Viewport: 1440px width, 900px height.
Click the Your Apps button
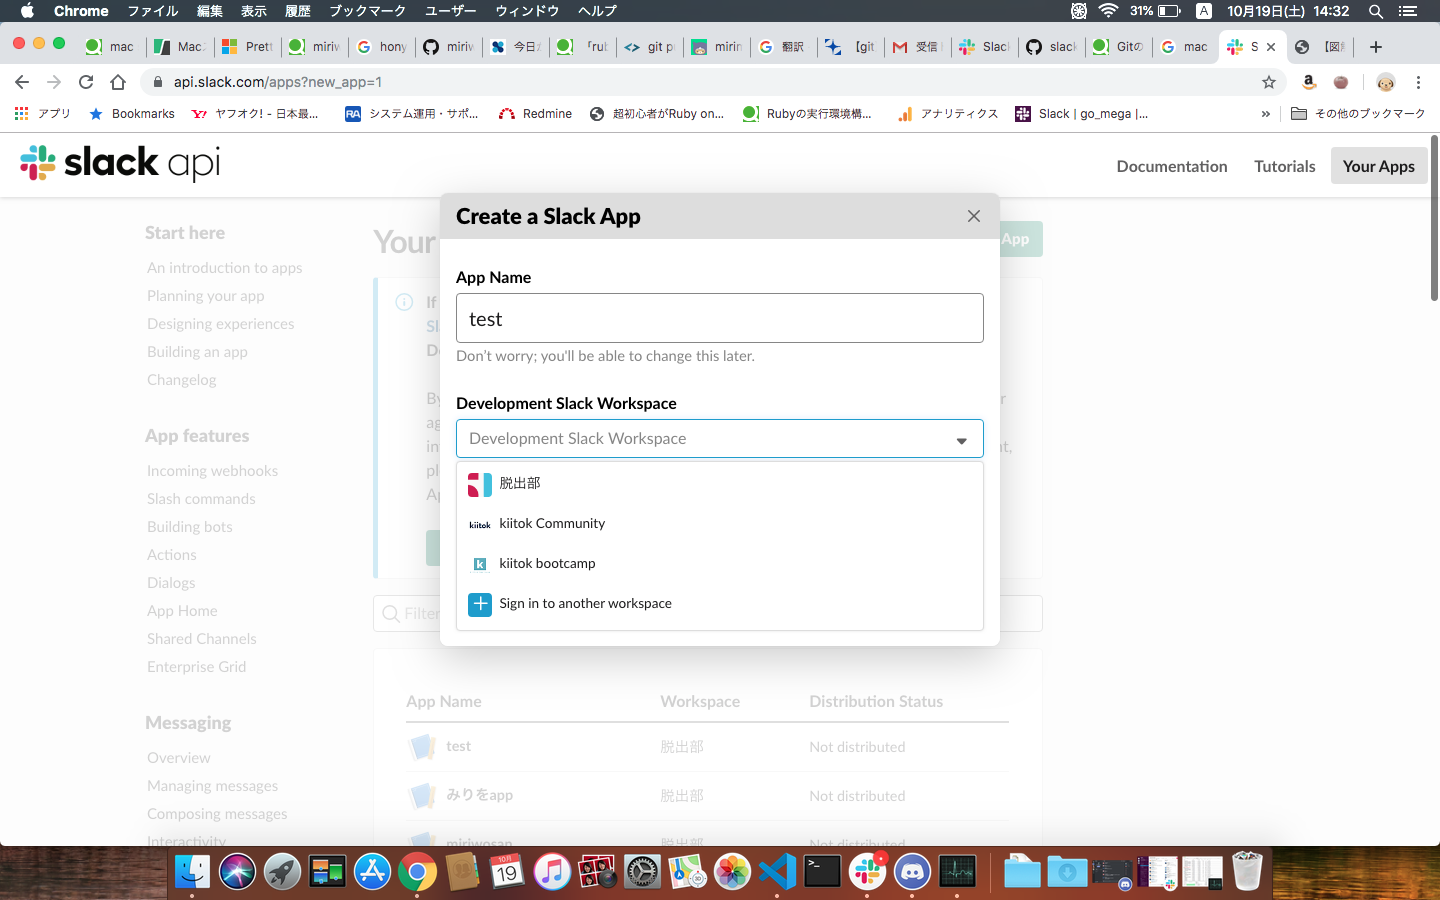pyautogui.click(x=1379, y=166)
